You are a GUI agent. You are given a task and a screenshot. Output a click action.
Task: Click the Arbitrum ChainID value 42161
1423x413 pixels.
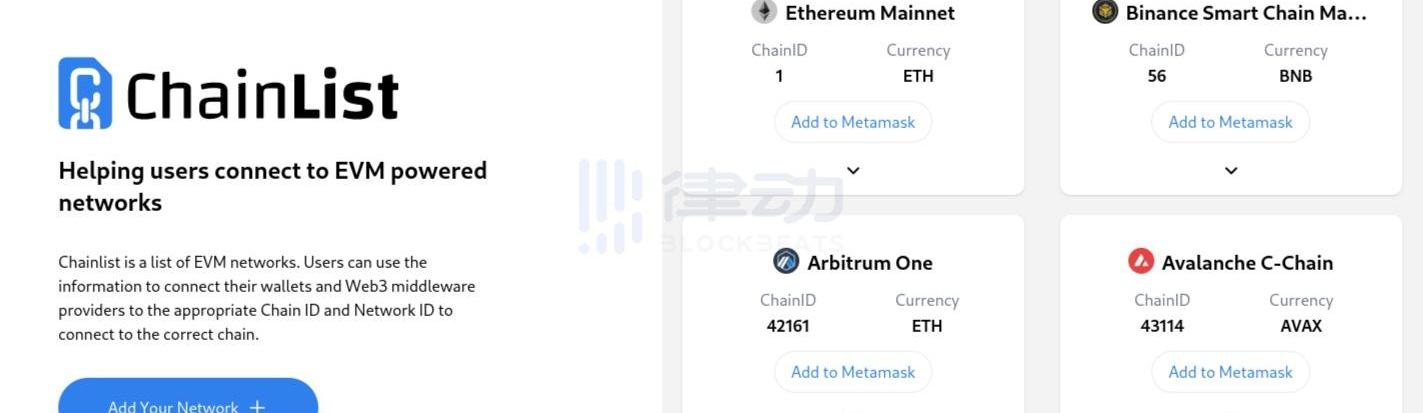(788, 326)
